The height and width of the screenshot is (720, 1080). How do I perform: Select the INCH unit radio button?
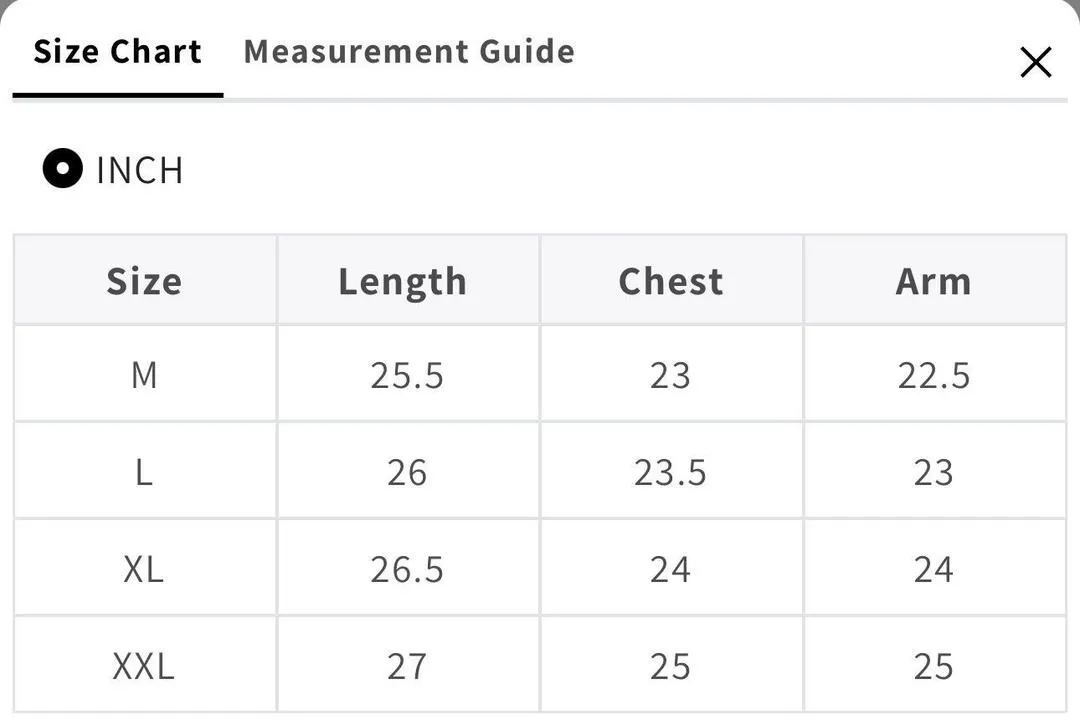click(62, 169)
